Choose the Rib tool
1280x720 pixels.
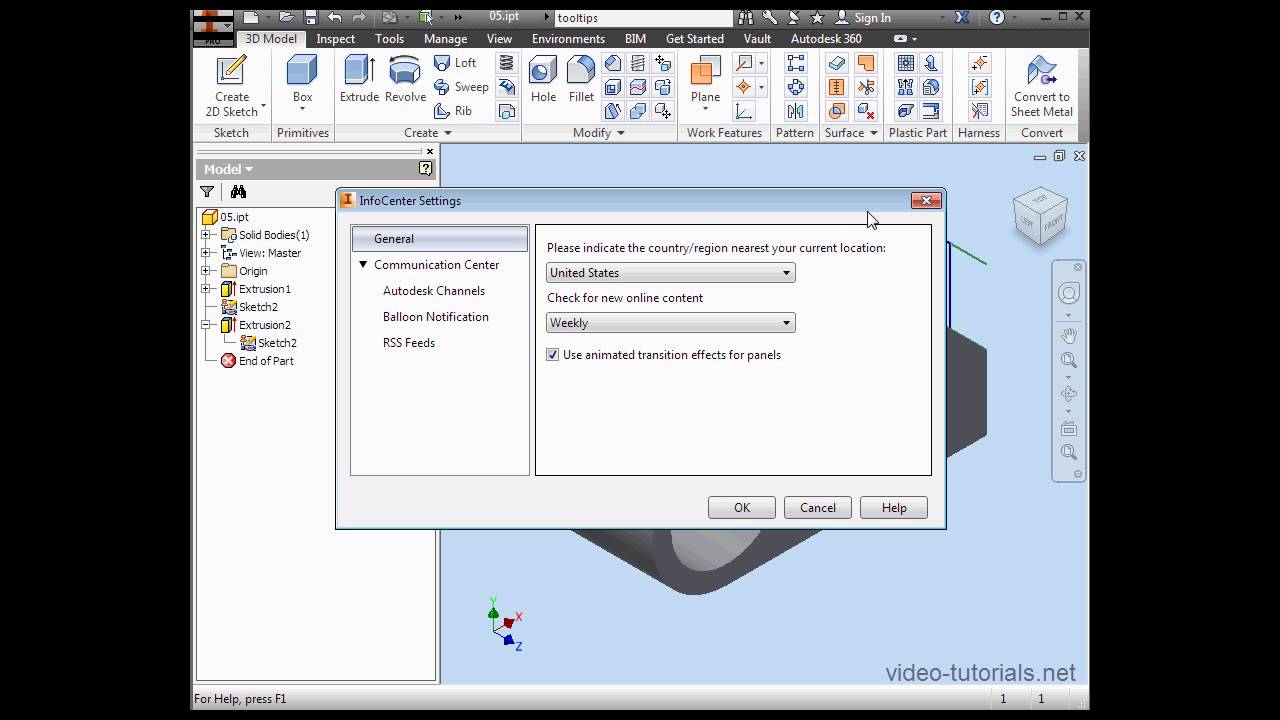click(x=453, y=111)
